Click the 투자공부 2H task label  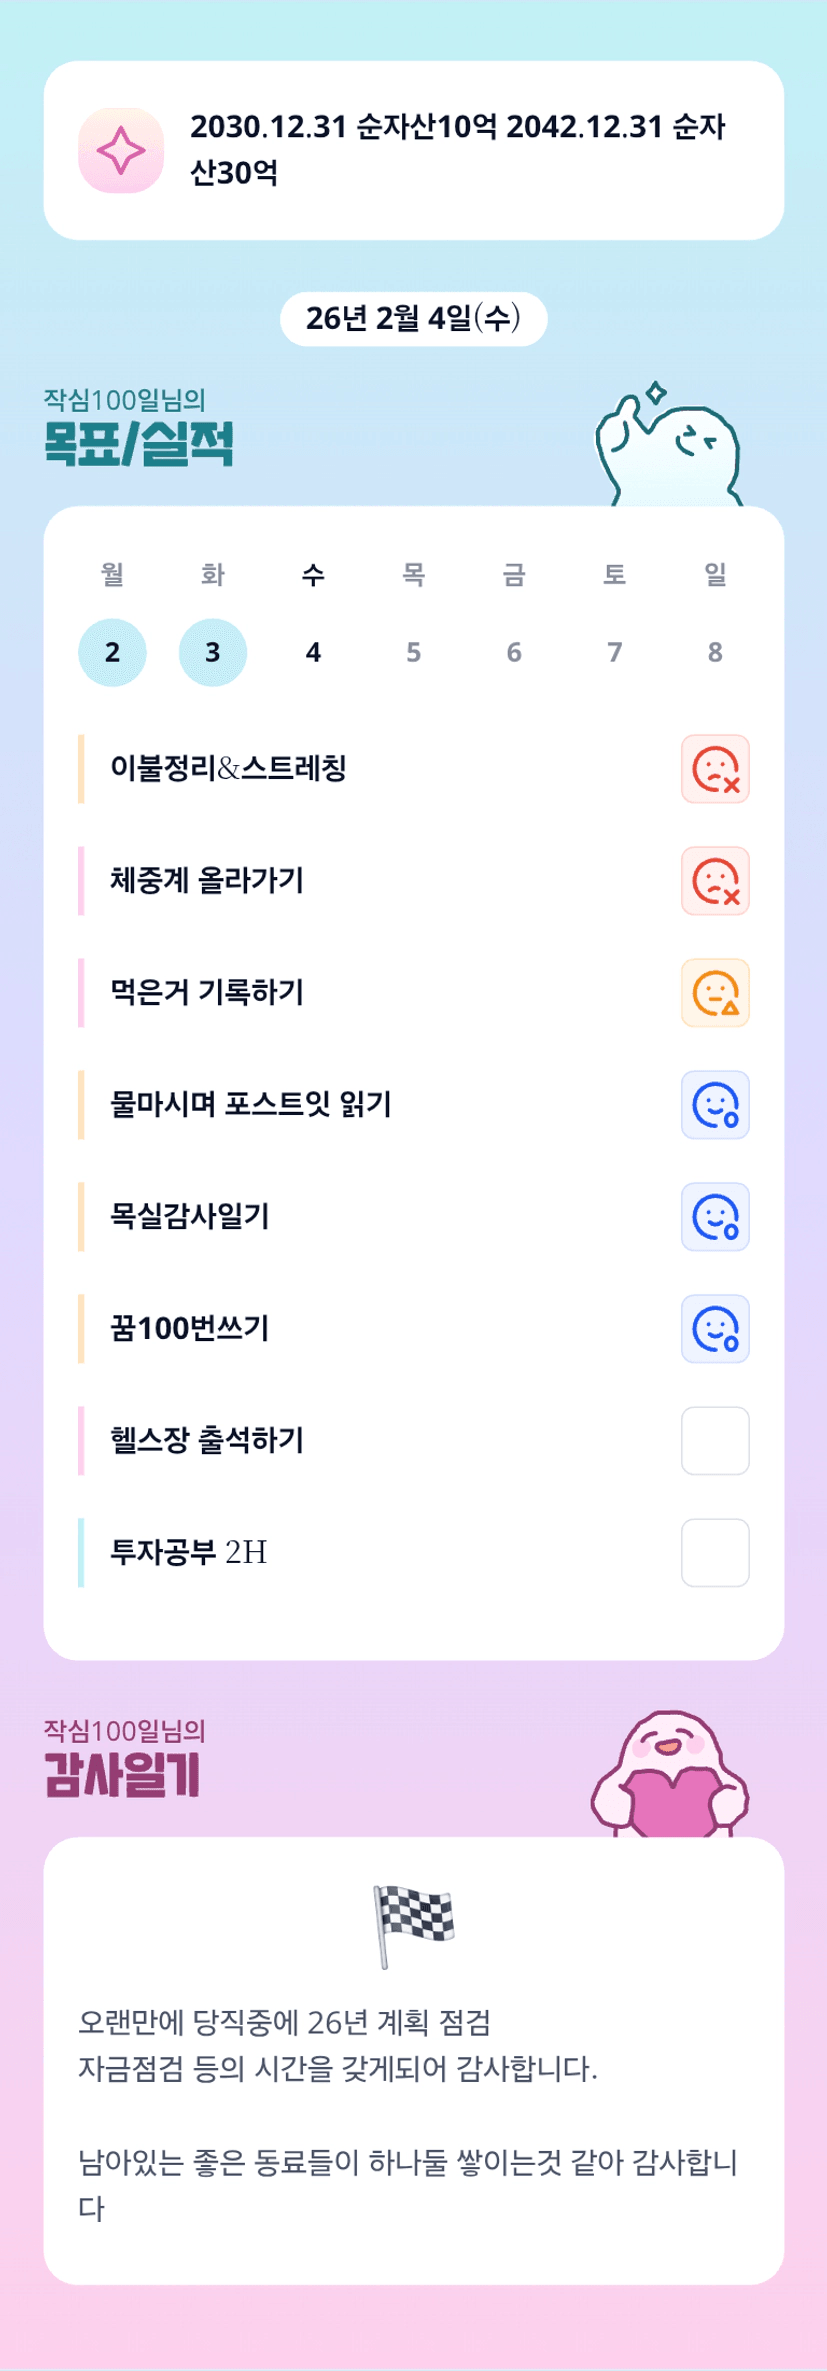pyautogui.click(x=189, y=1552)
